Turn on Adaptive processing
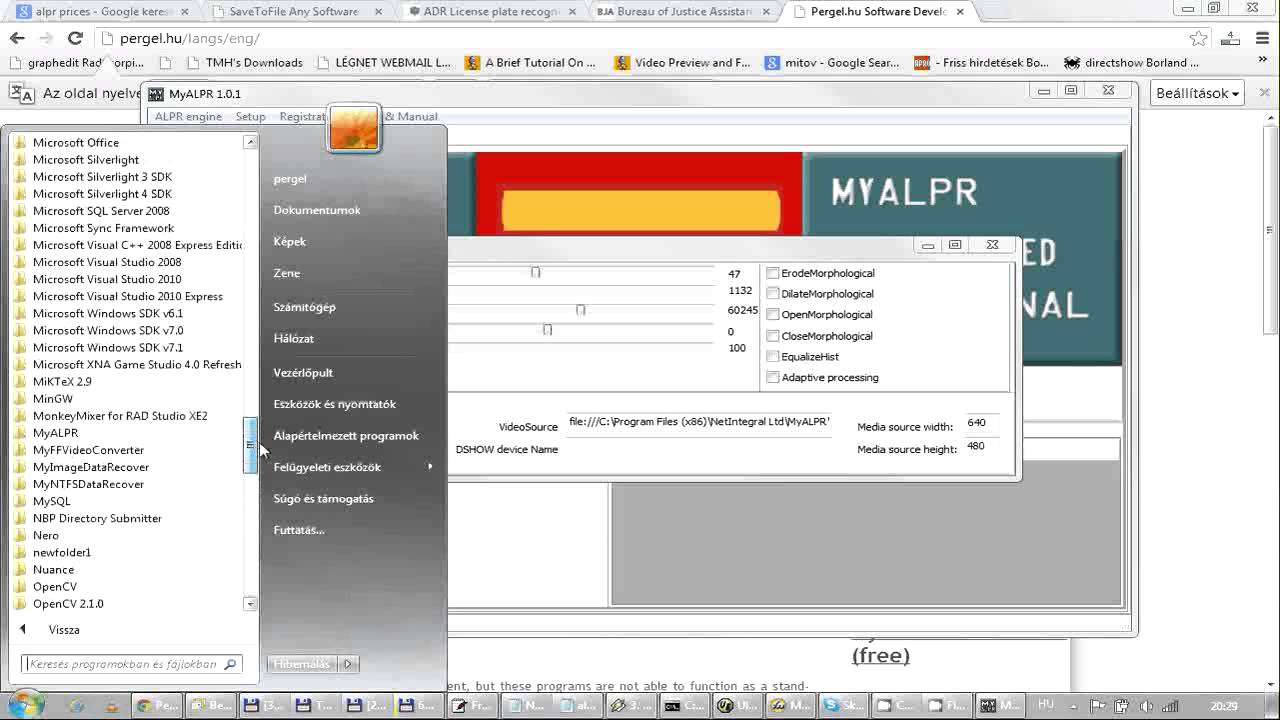 [x=773, y=378]
